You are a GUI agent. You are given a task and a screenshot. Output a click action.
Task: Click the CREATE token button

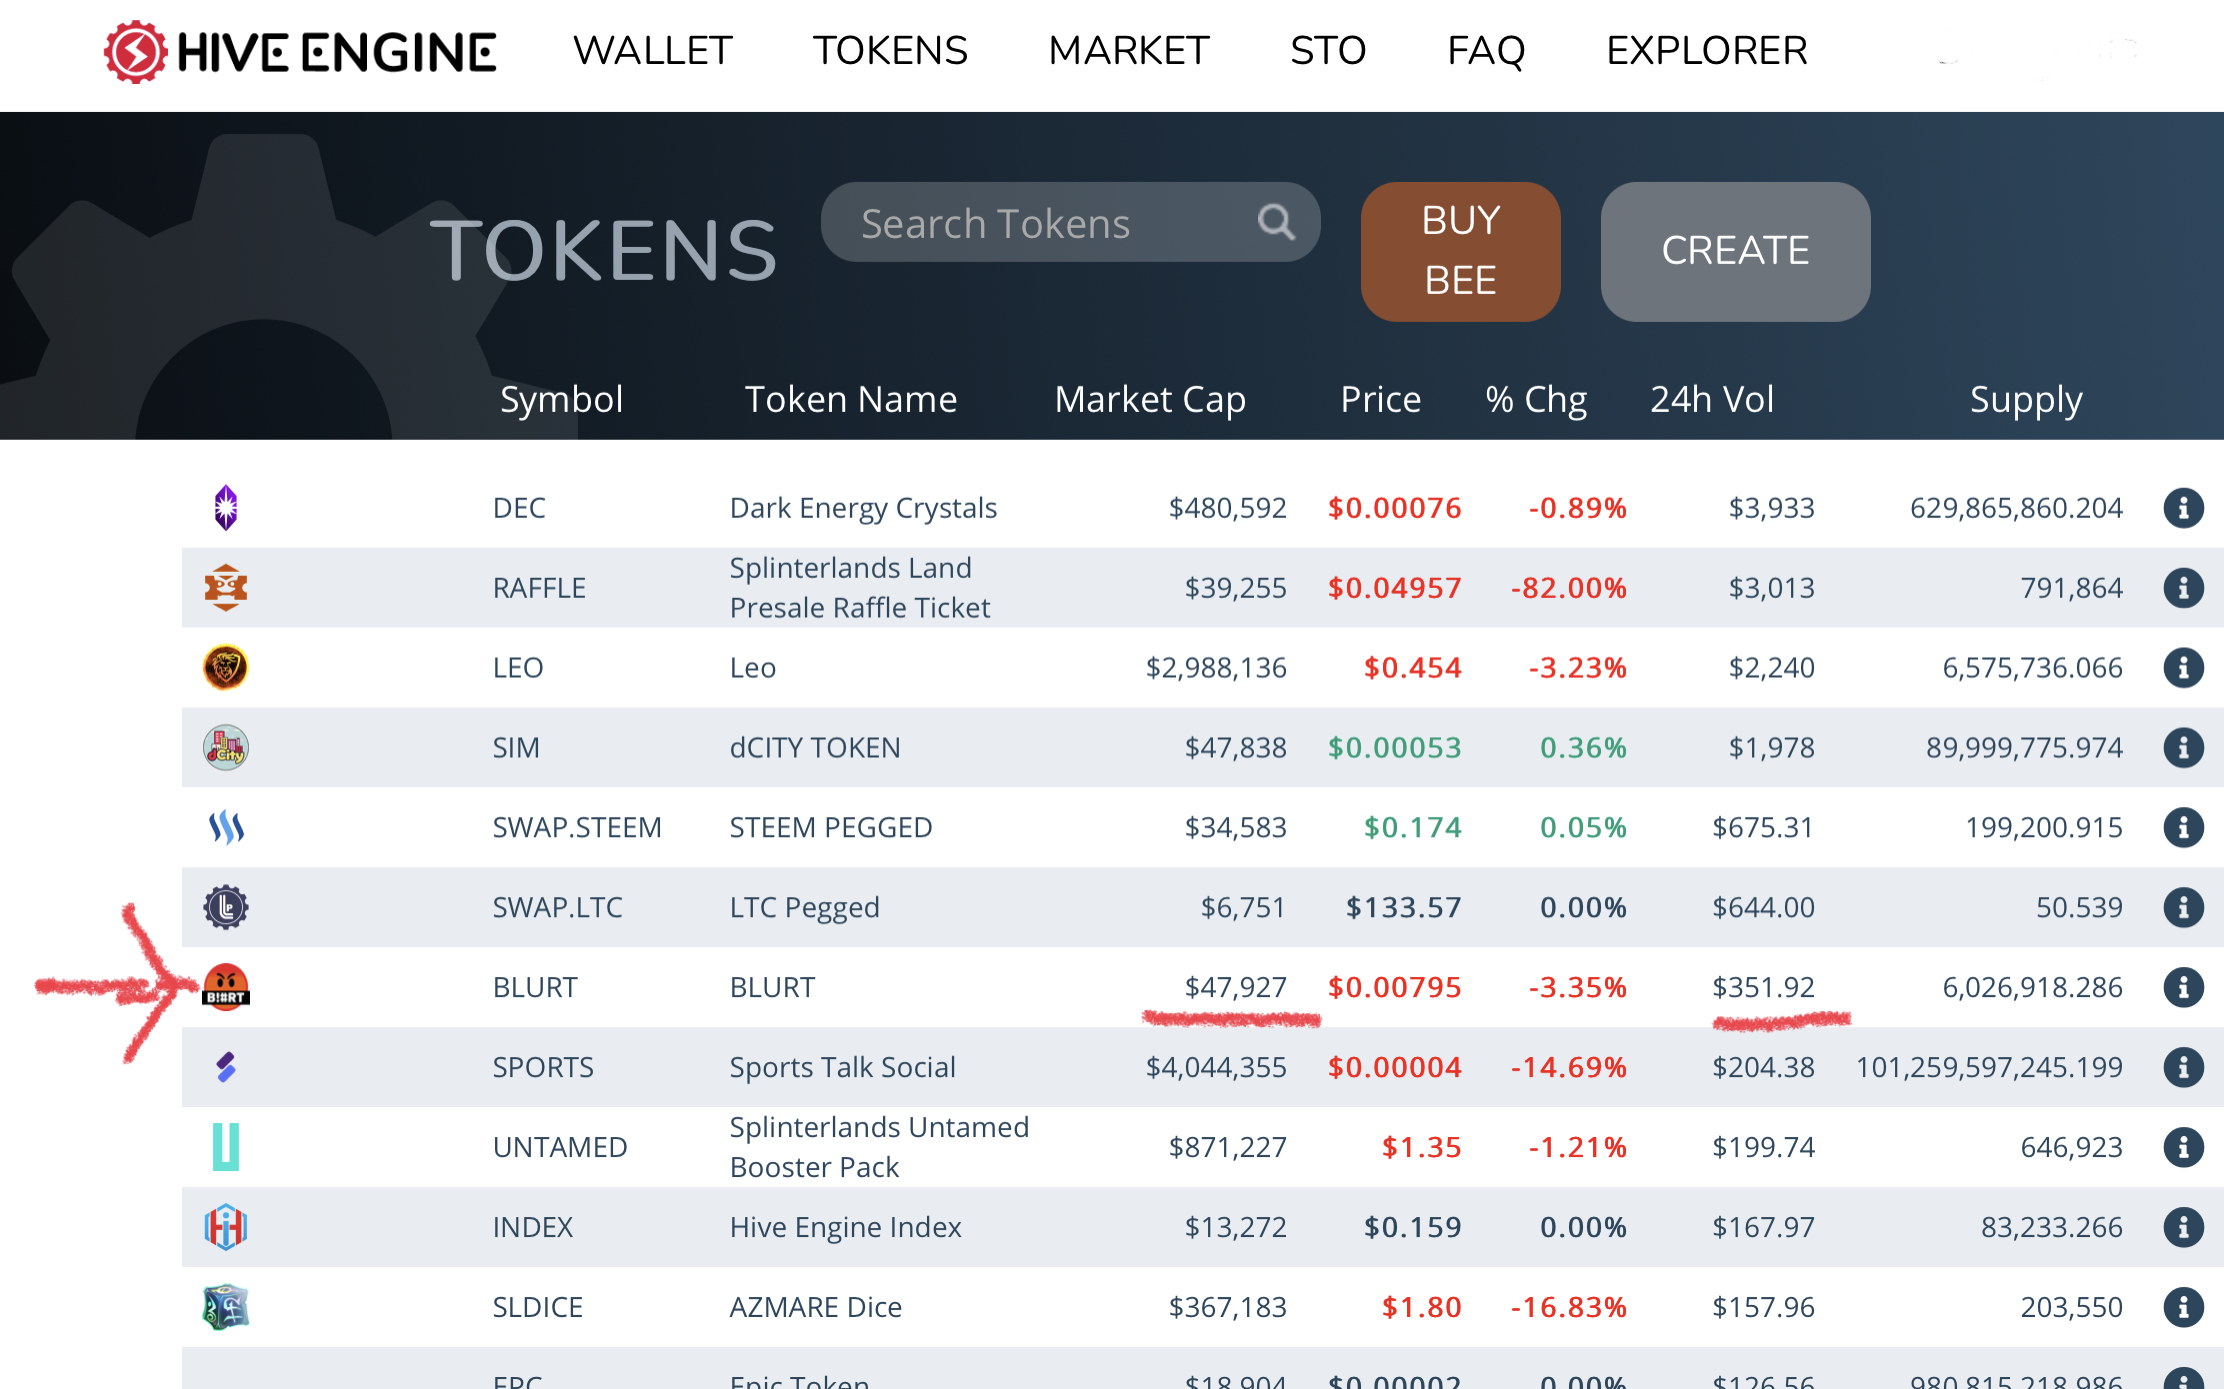(x=1735, y=251)
